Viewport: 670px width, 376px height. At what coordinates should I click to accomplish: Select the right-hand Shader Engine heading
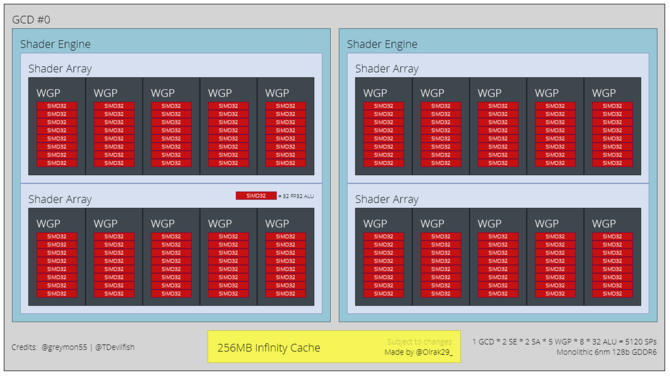[382, 44]
